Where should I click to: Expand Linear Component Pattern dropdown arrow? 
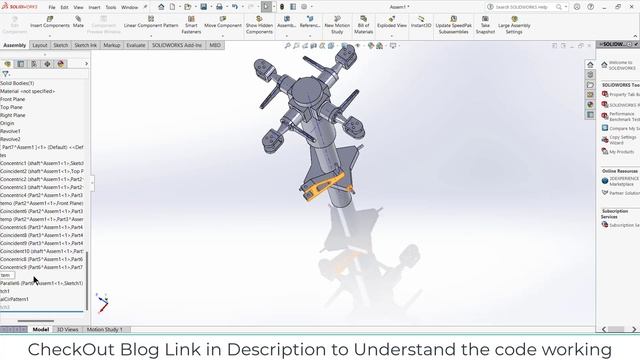click(151, 36)
